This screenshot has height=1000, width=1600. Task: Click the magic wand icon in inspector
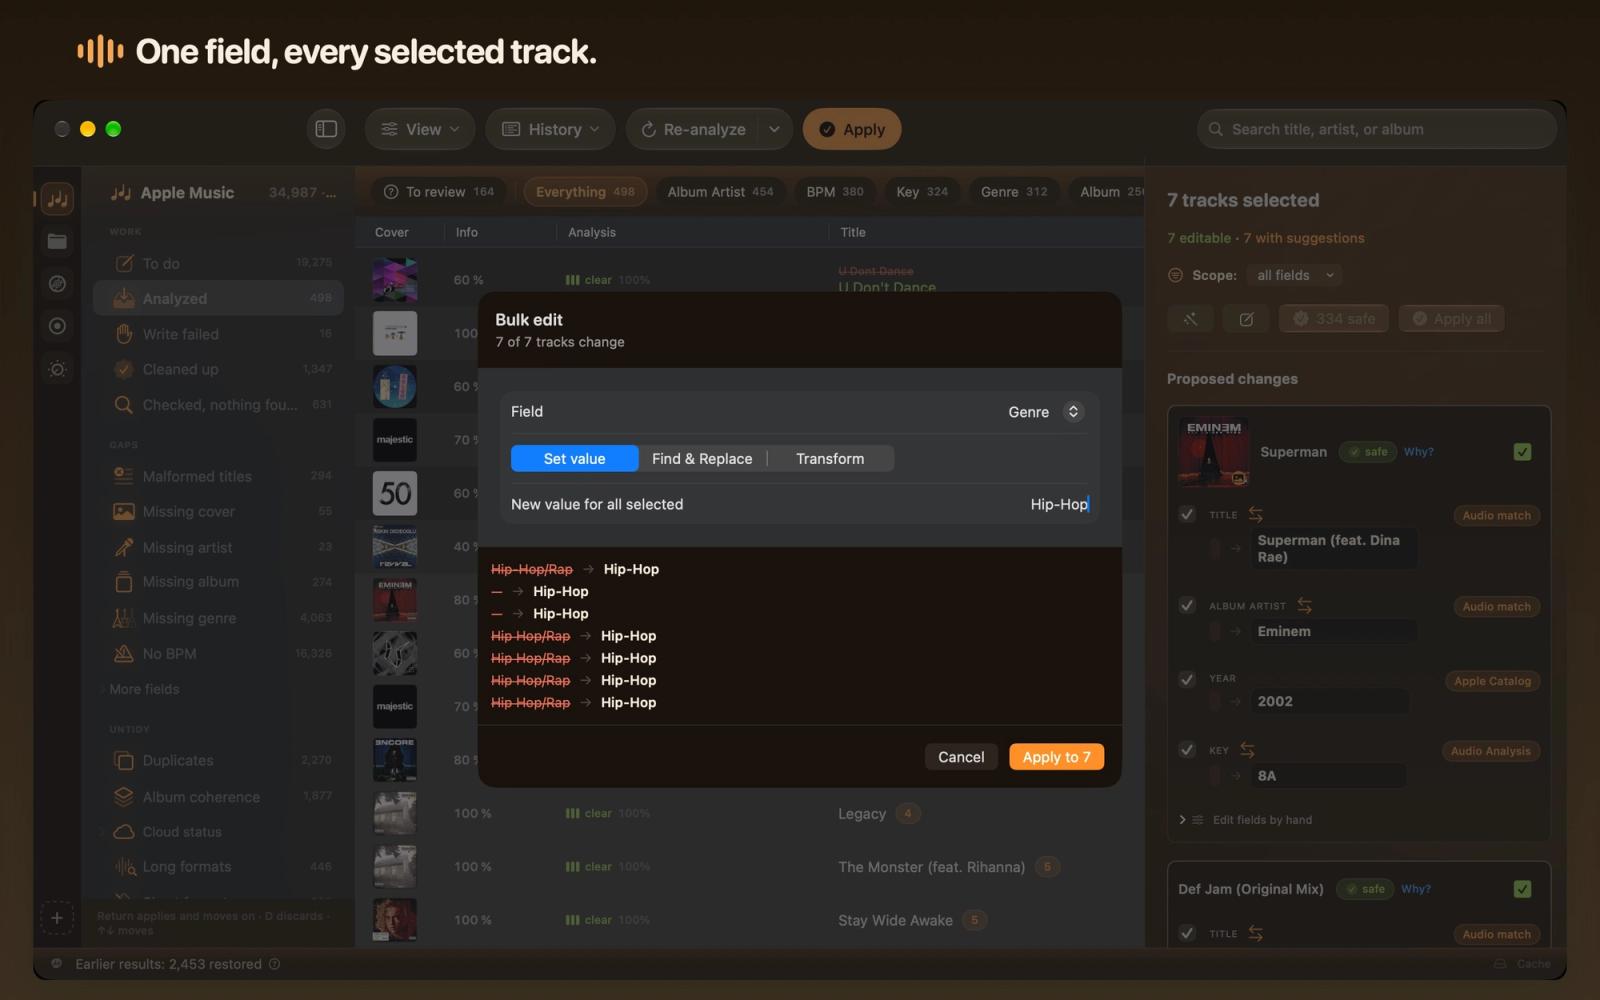1190,319
